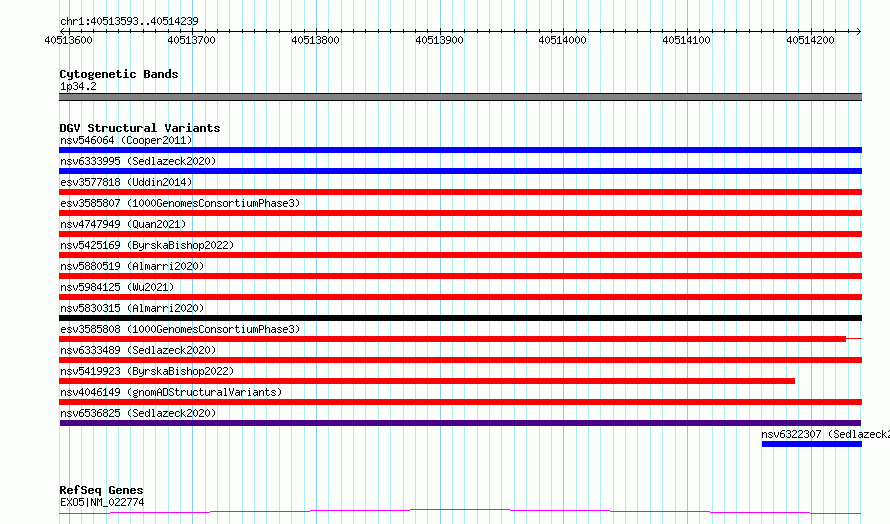
Task: Click nsv5880519 (Almarri2020) label
Action: 132,266
